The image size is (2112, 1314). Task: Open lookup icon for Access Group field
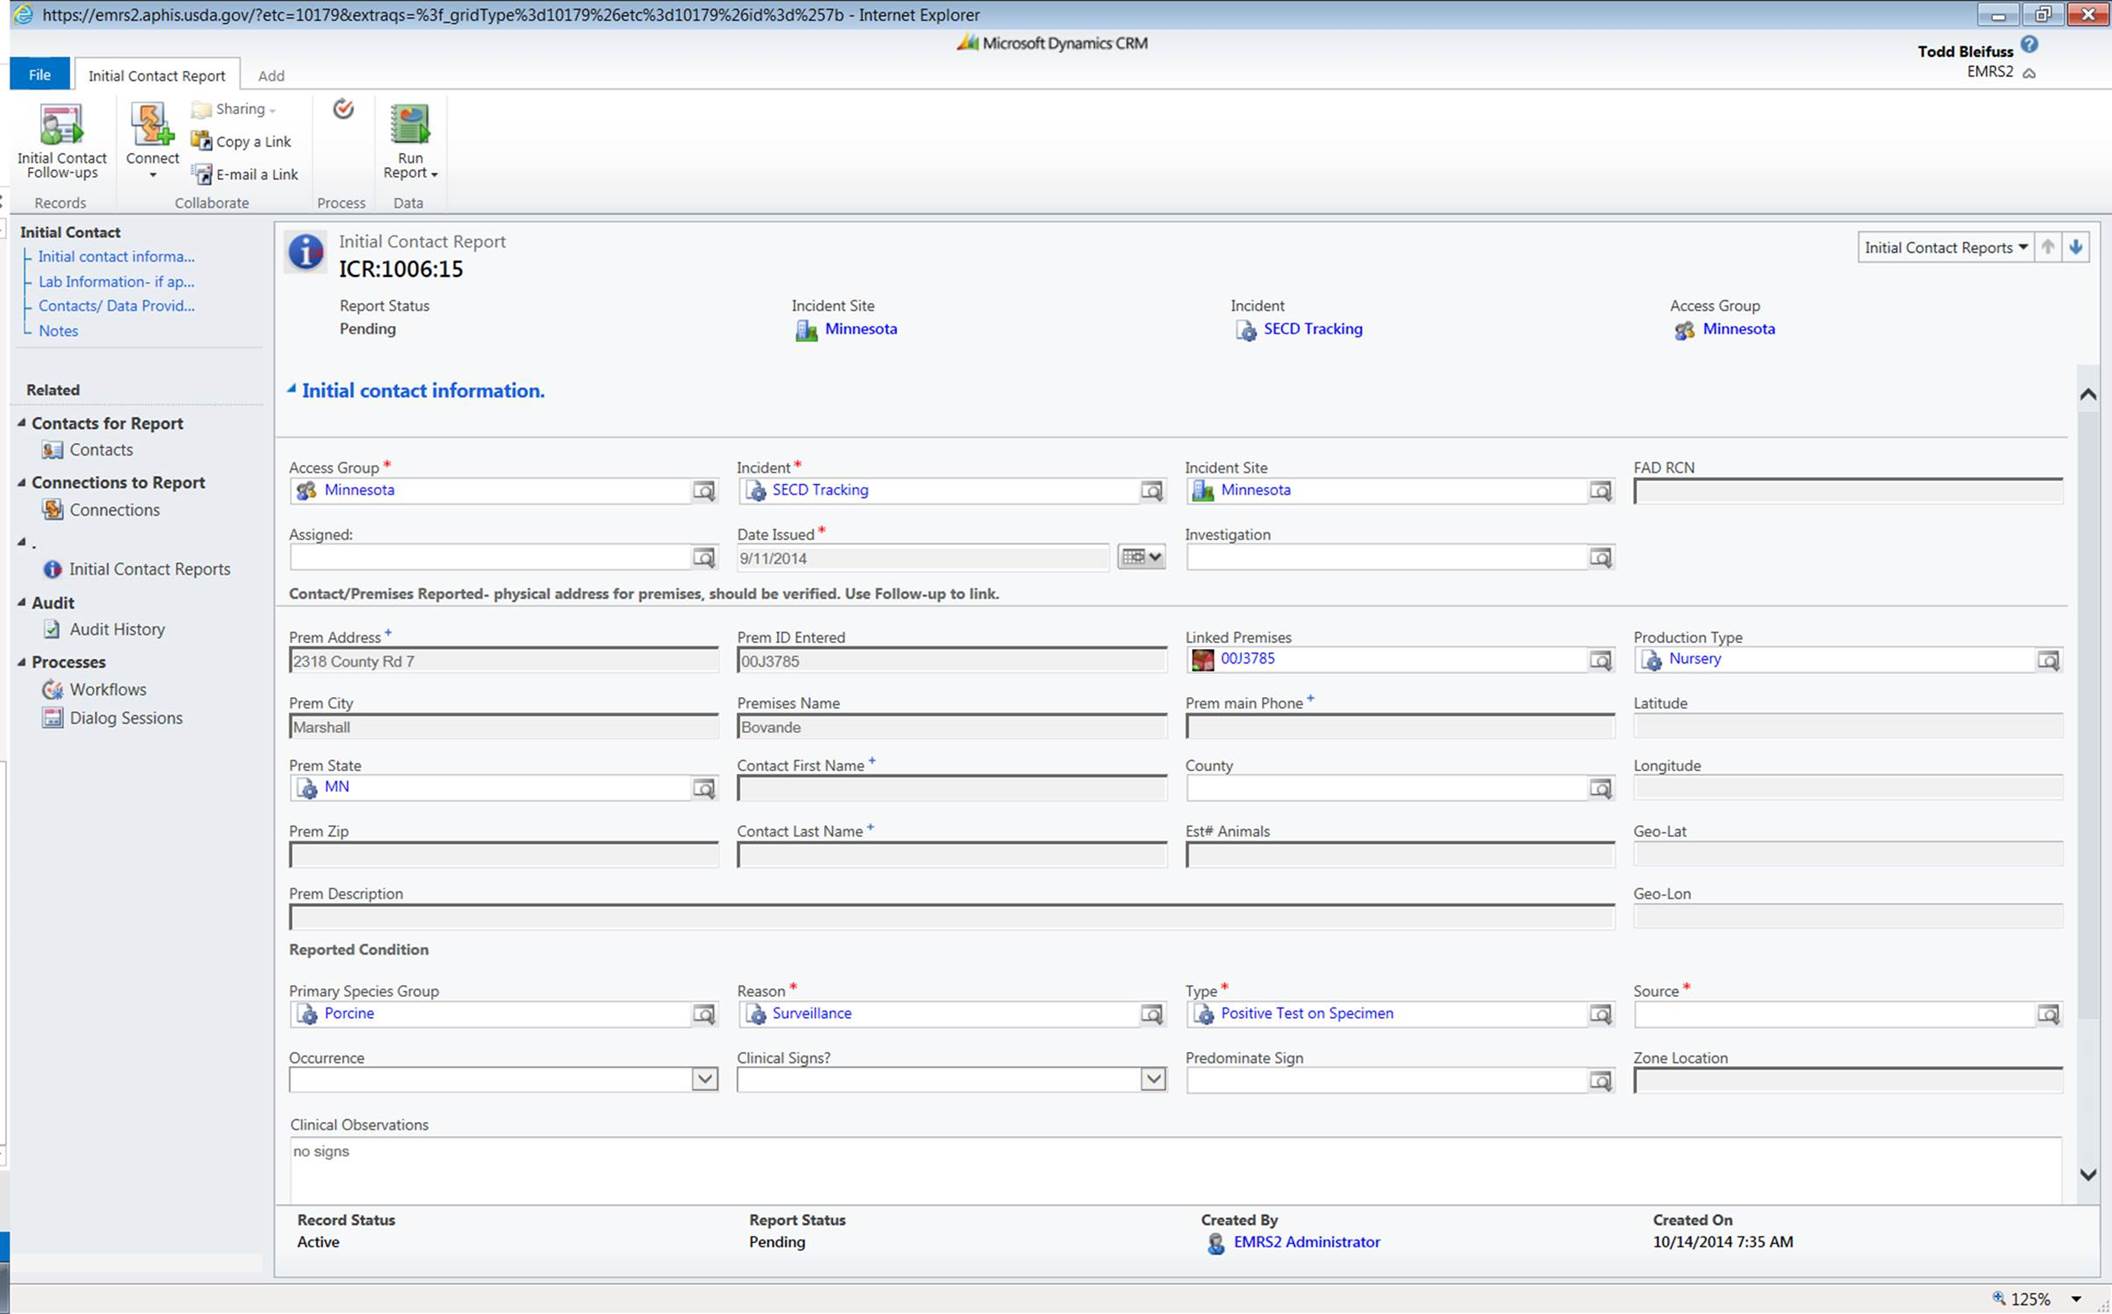click(704, 491)
